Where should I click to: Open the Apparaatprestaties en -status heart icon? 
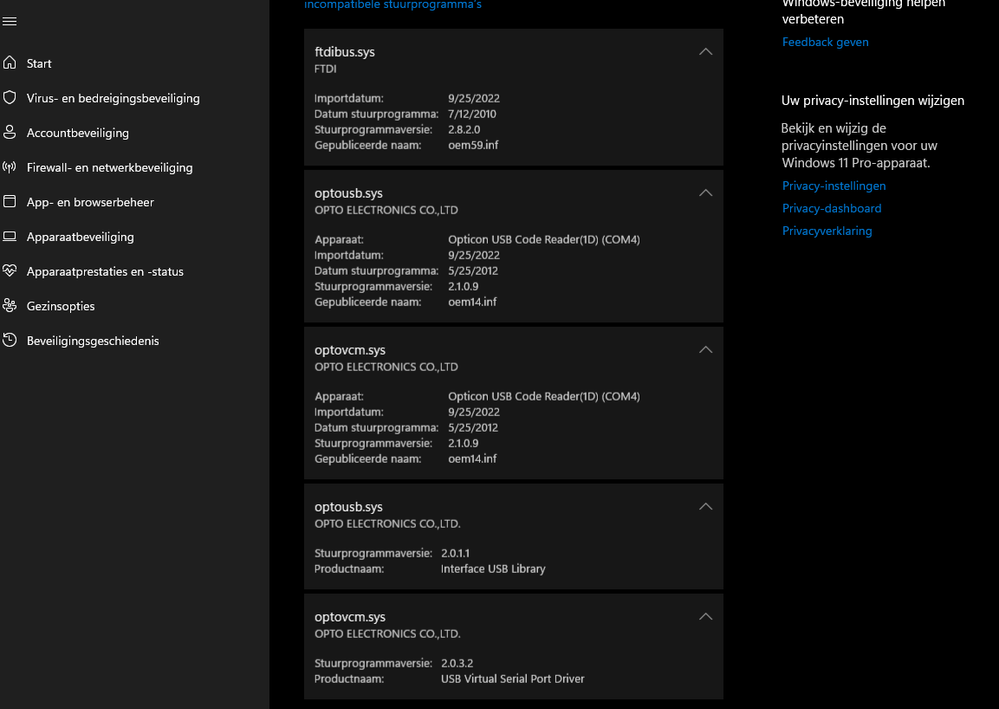coord(10,271)
